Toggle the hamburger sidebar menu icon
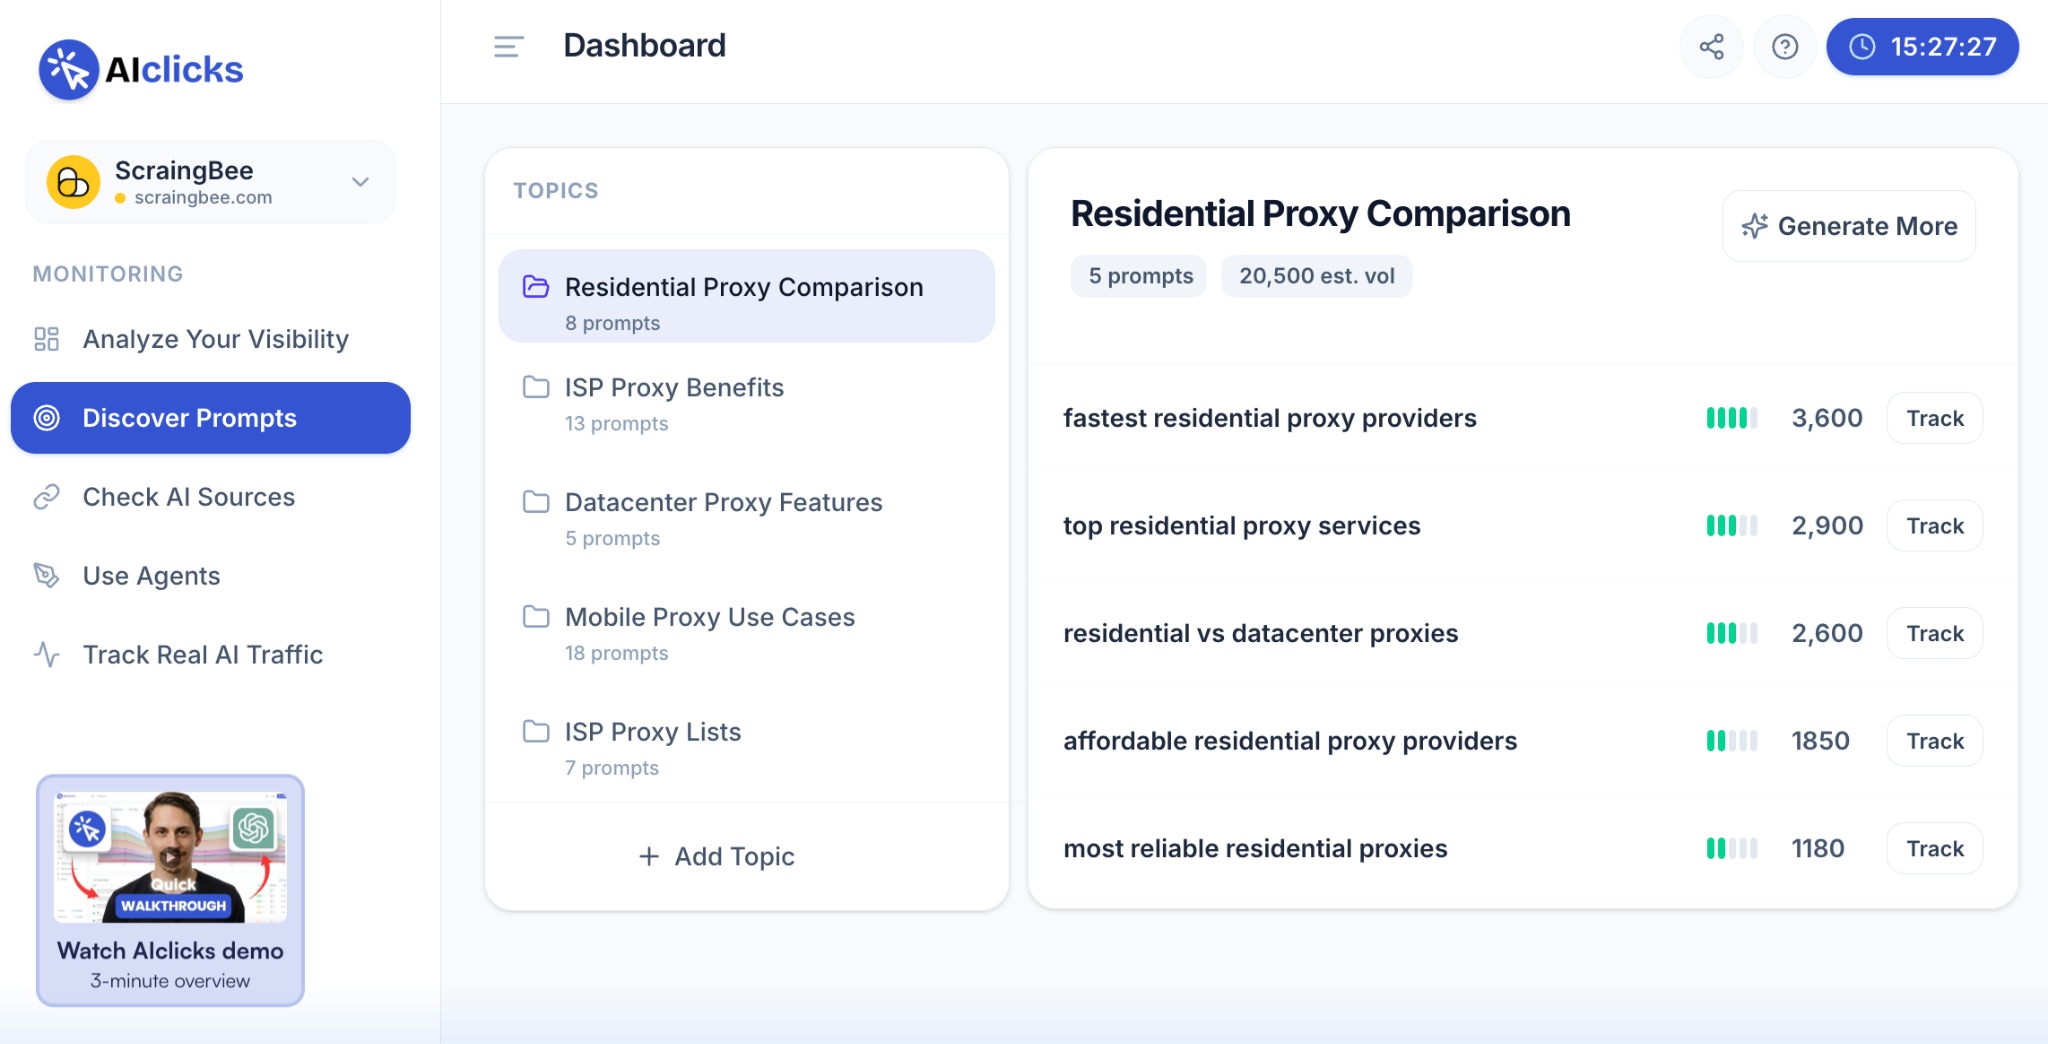Viewport: 2048px width, 1044px height. pos(508,47)
